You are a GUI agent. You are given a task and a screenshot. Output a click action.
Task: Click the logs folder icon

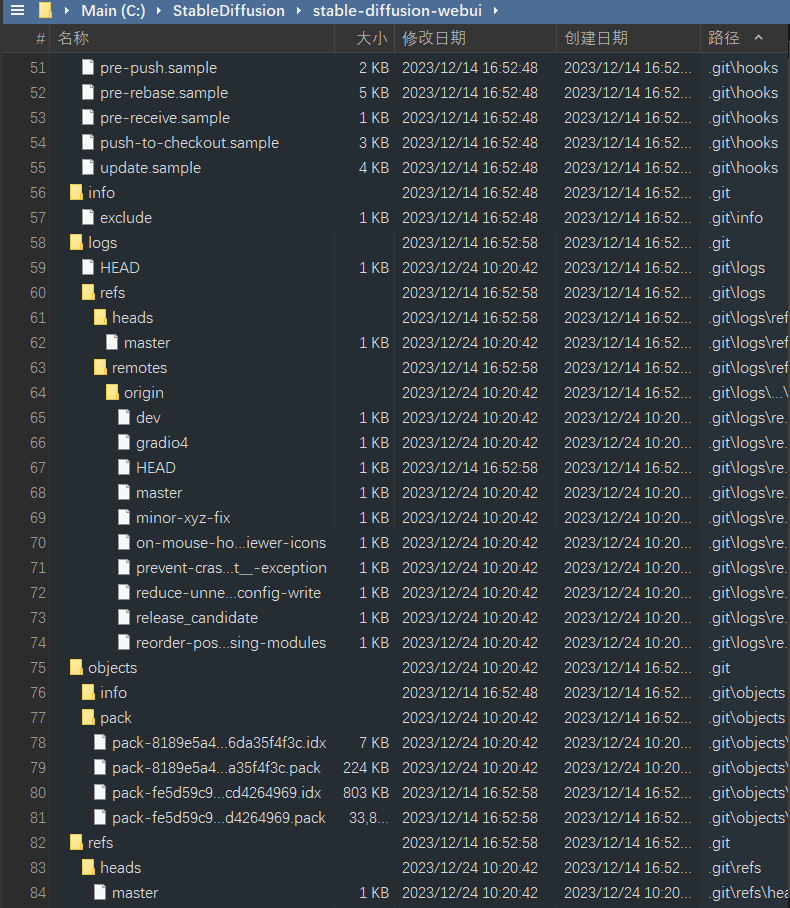[x=76, y=242]
